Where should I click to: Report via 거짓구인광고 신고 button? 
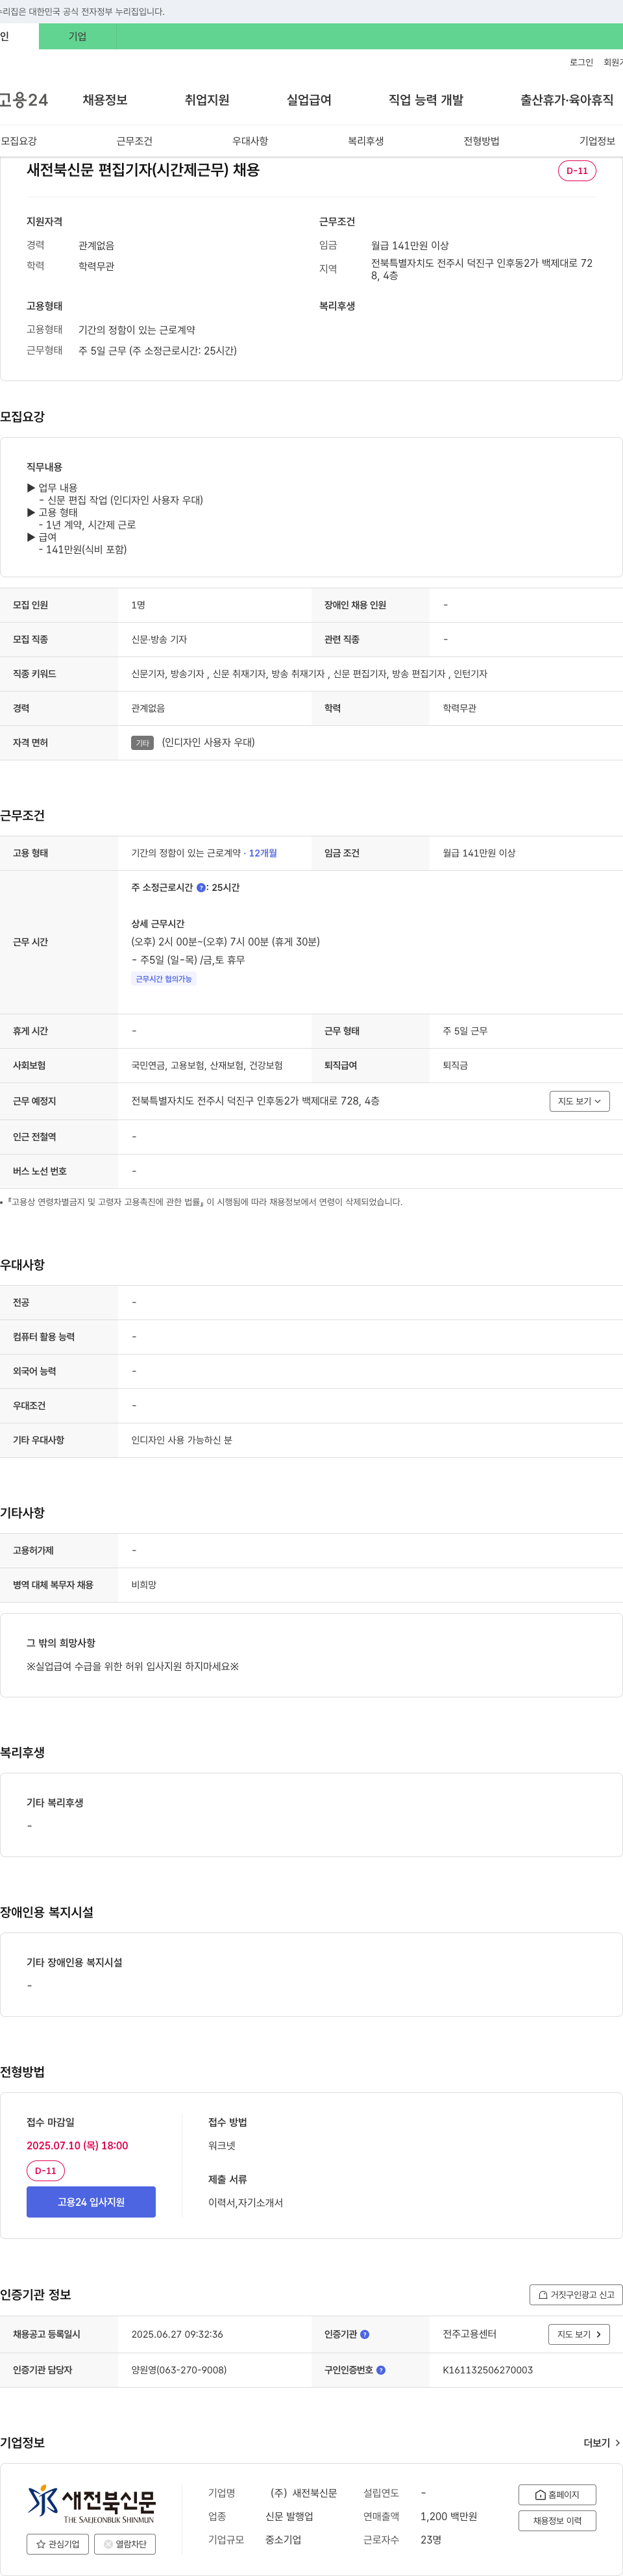click(576, 2294)
